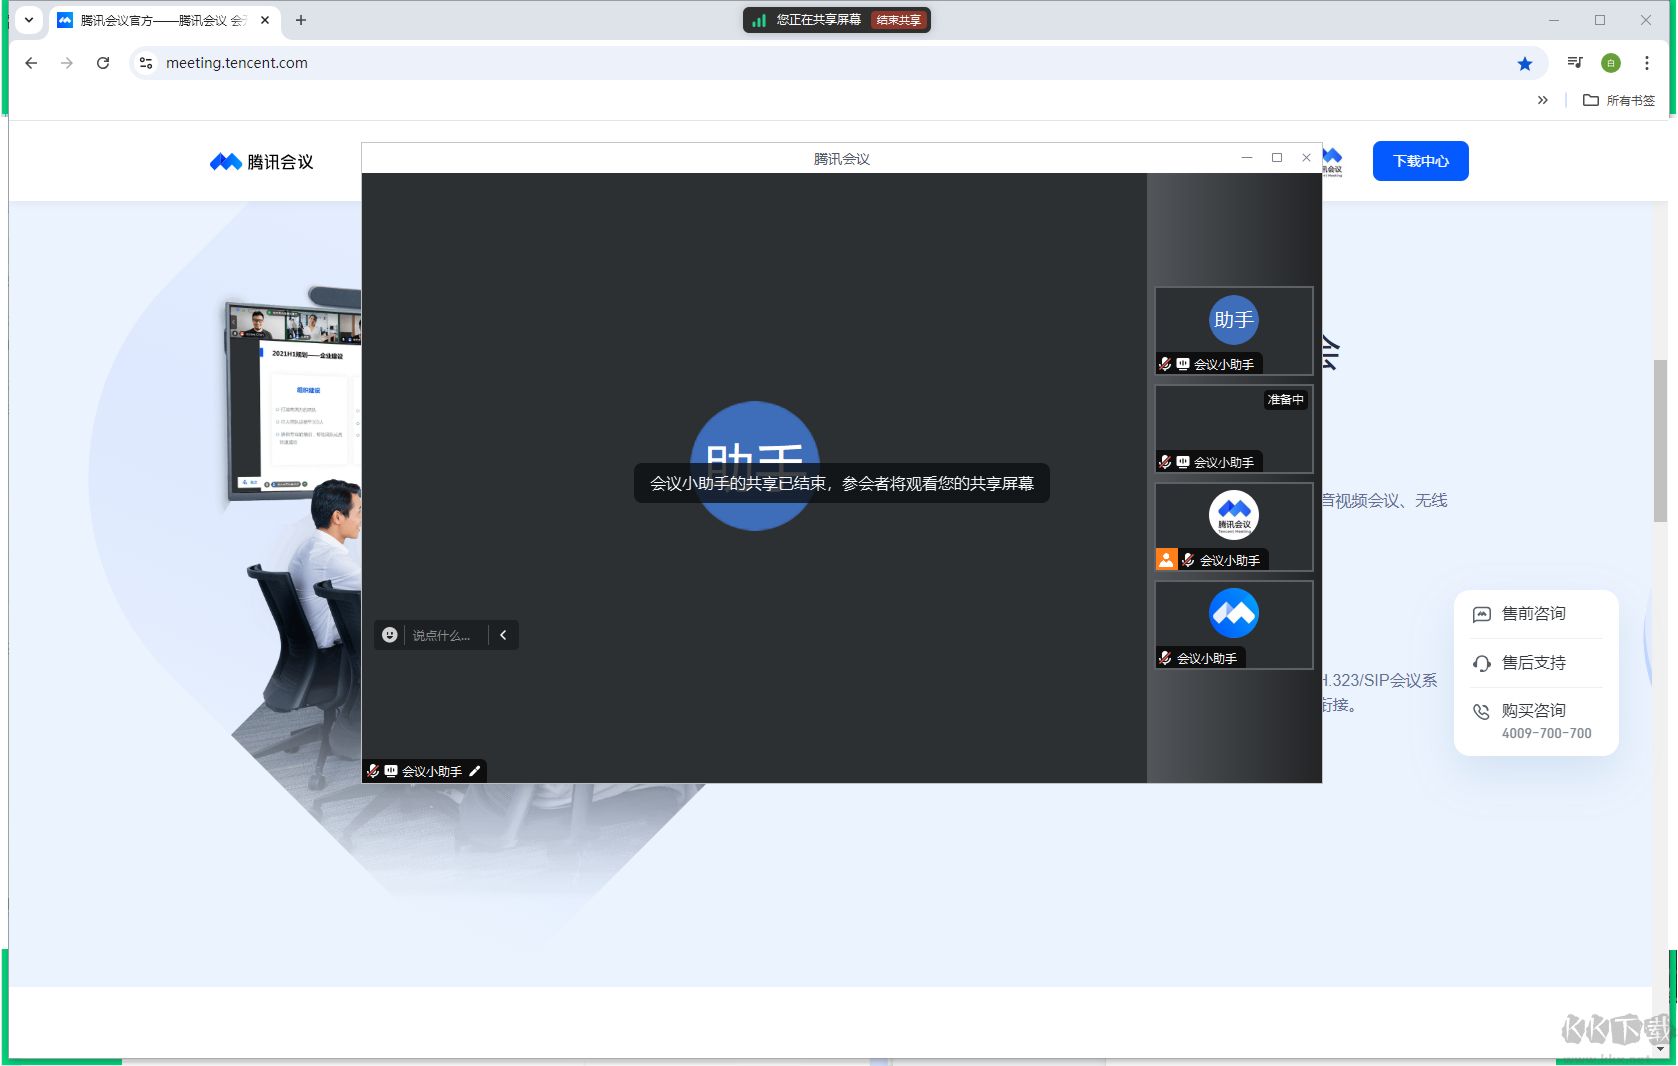Click the 售前咨询 option
Image resolution: width=1678 pixels, height=1066 pixels.
click(1520, 614)
